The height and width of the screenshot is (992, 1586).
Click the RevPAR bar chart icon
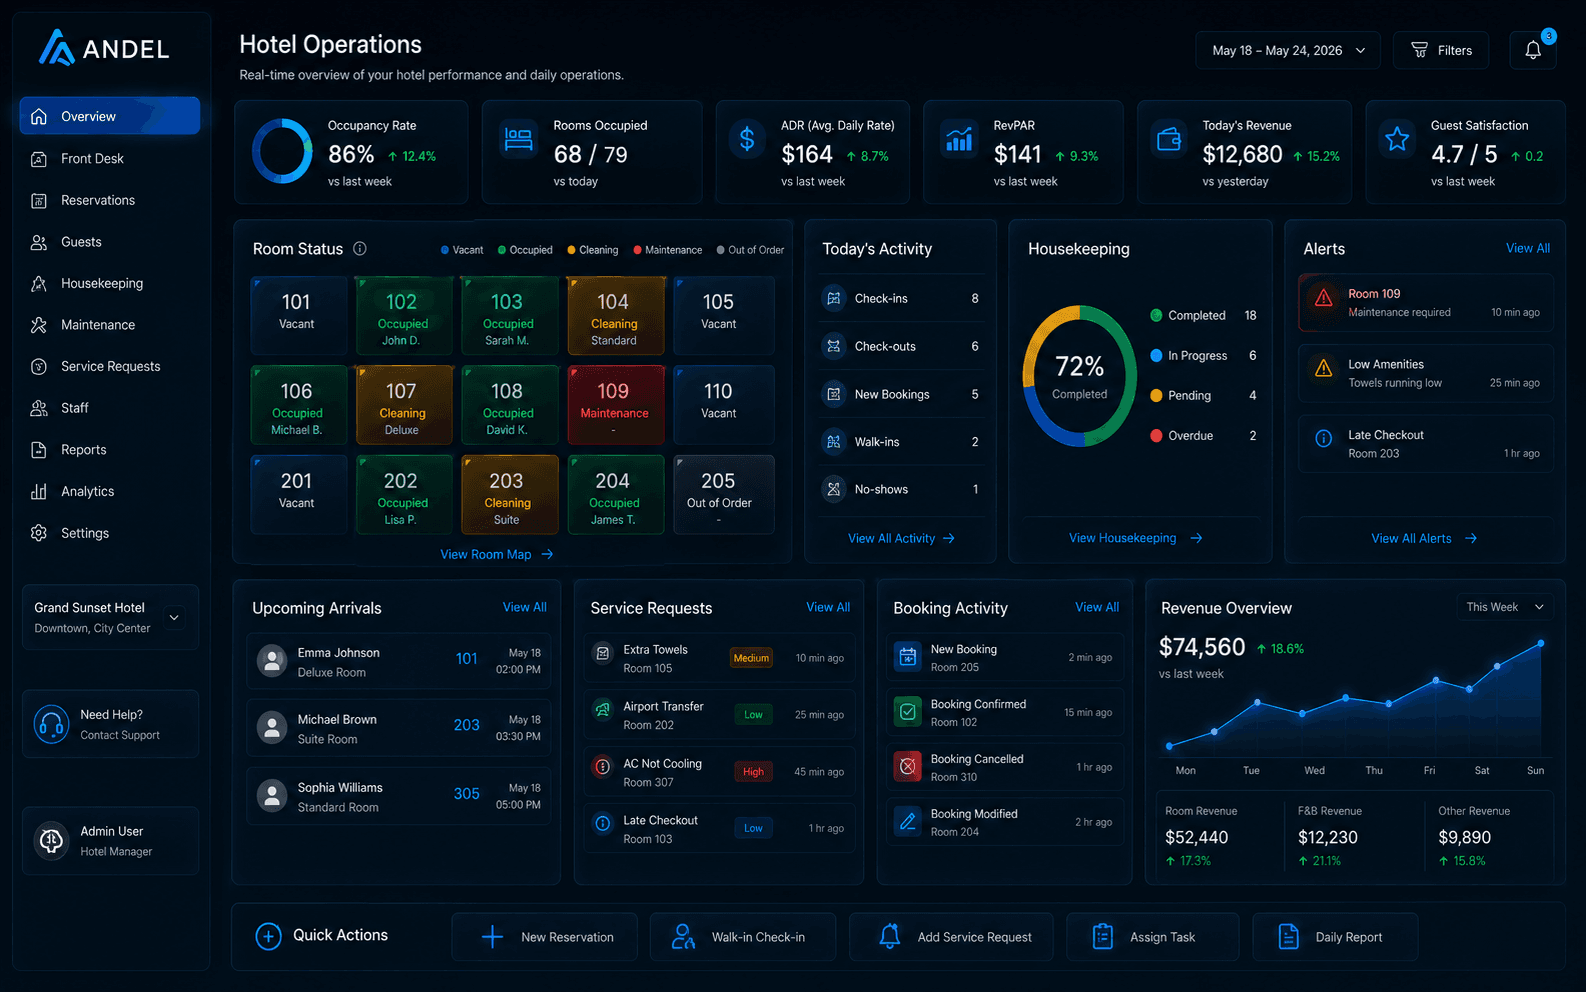pyautogui.click(x=959, y=139)
